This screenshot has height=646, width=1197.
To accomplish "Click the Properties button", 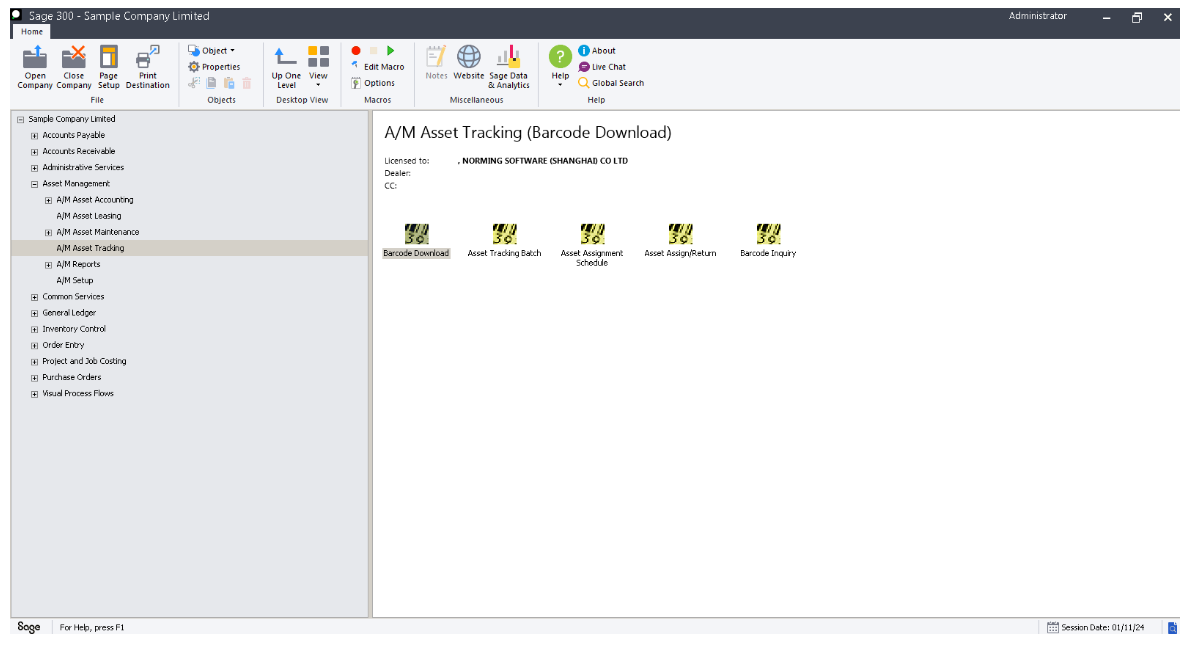I will pos(215,66).
